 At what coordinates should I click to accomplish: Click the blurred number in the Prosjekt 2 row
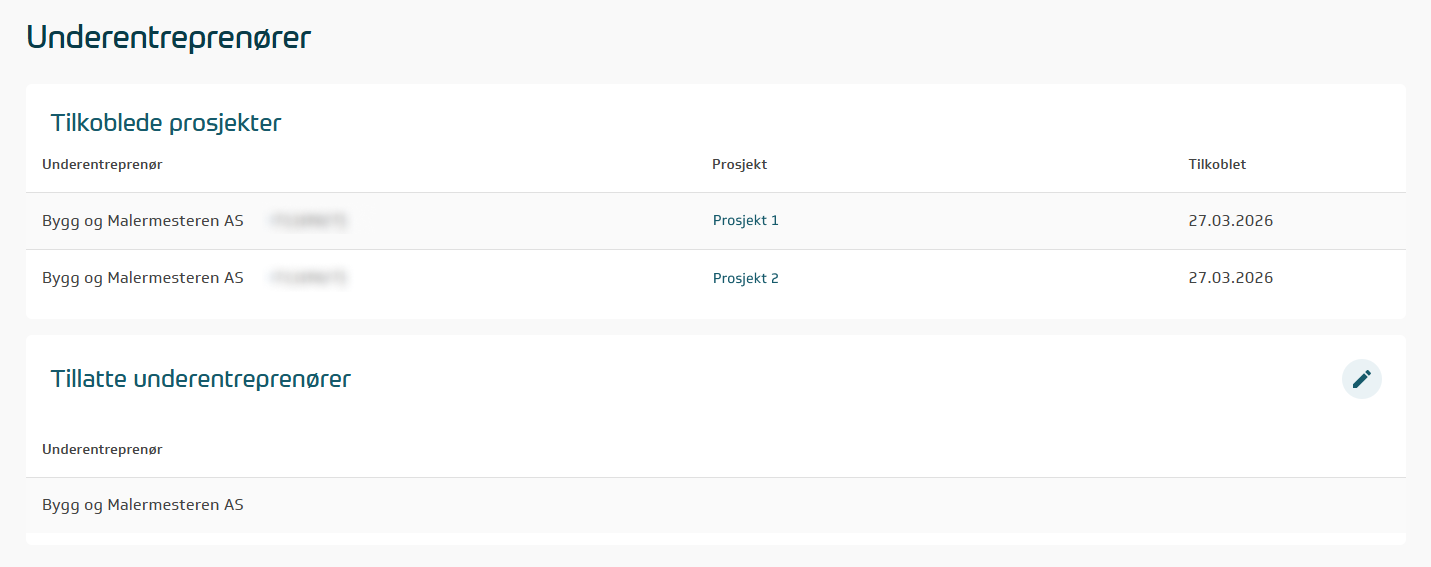pyautogui.click(x=308, y=278)
